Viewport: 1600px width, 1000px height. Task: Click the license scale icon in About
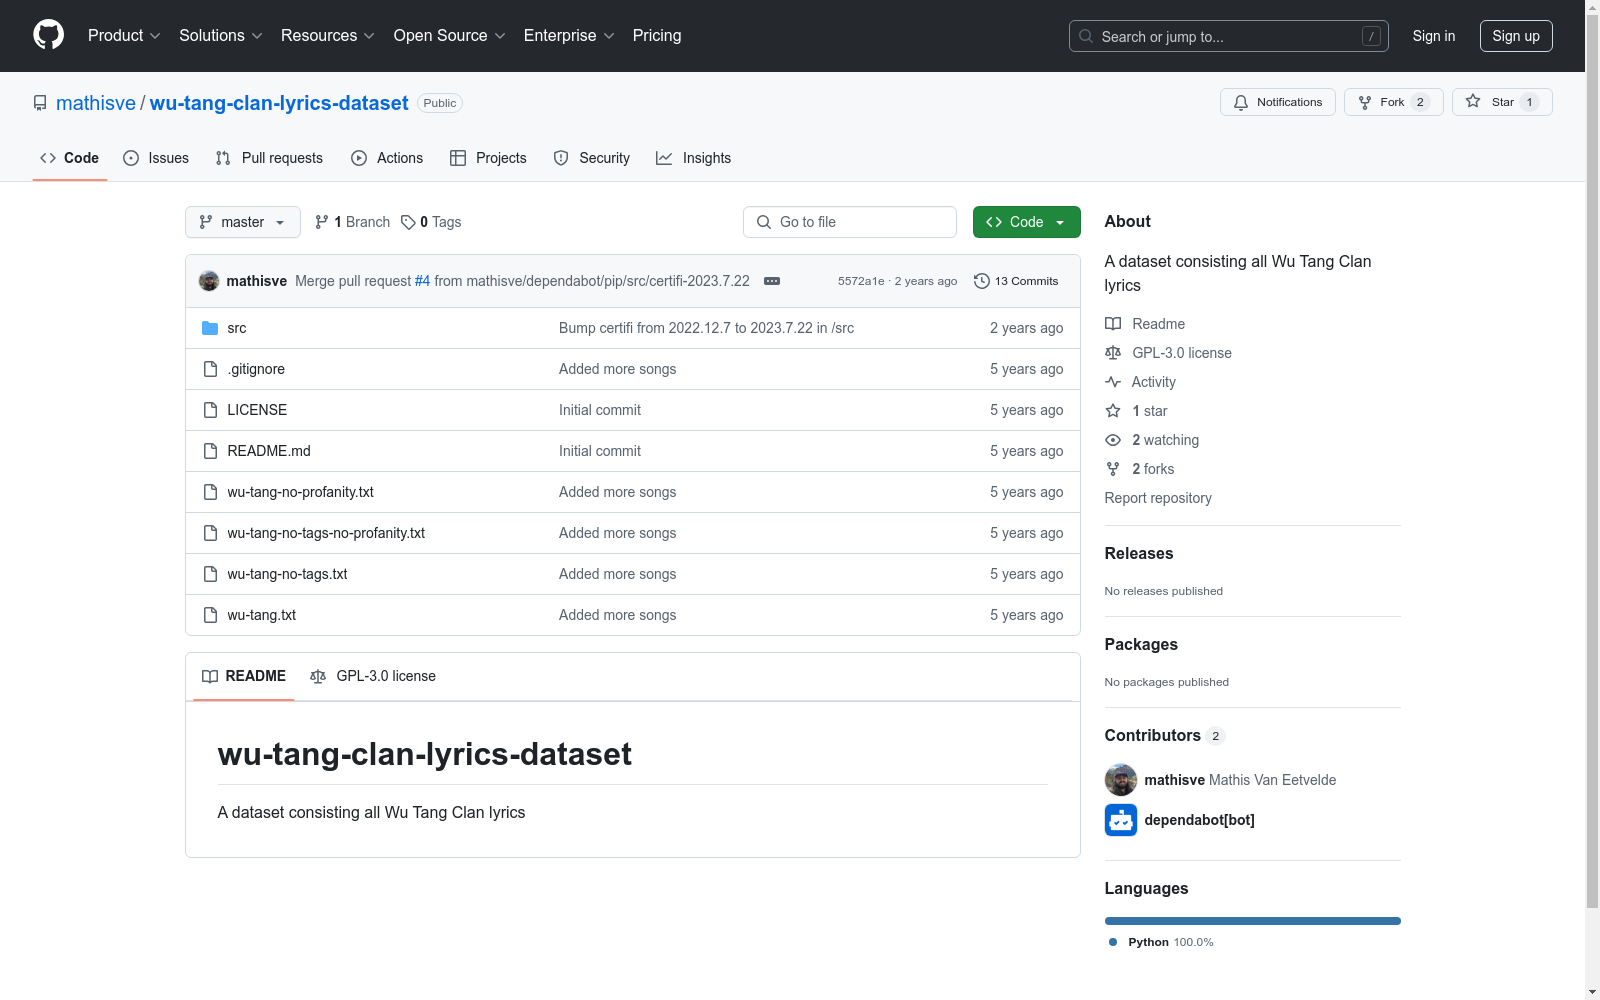pos(1113,353)
